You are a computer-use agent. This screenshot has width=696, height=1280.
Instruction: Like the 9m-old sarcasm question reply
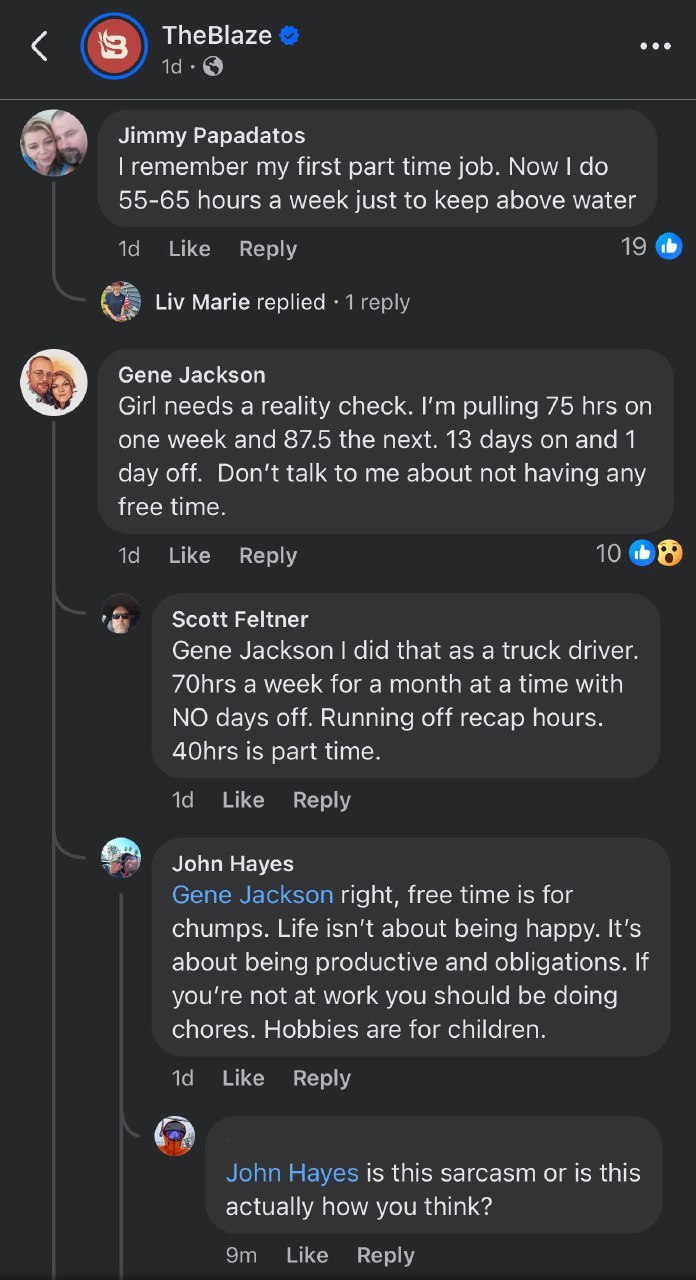pyautogui.click(x=307, y=1255)
